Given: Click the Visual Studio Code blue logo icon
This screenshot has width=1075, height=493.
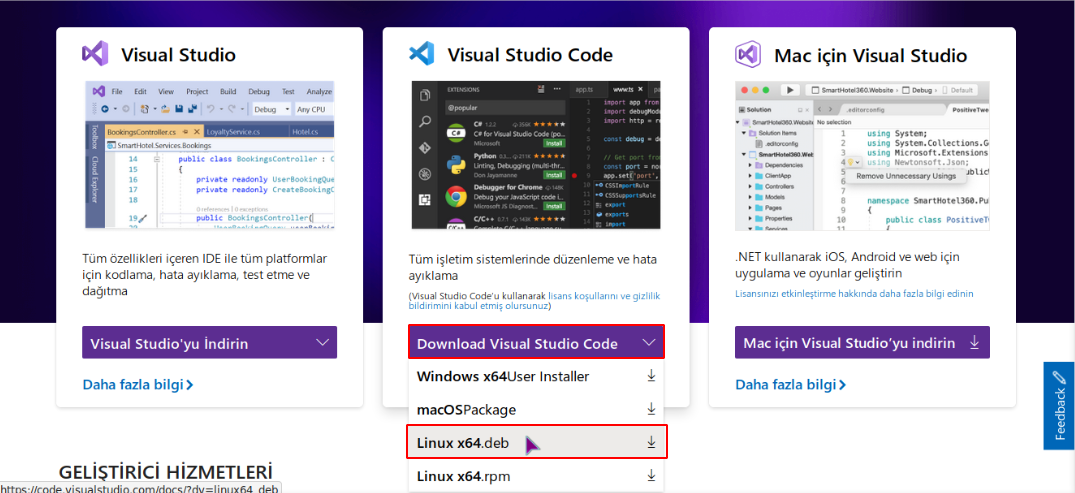Looking at the screenshot, I should tap(422, 53).
